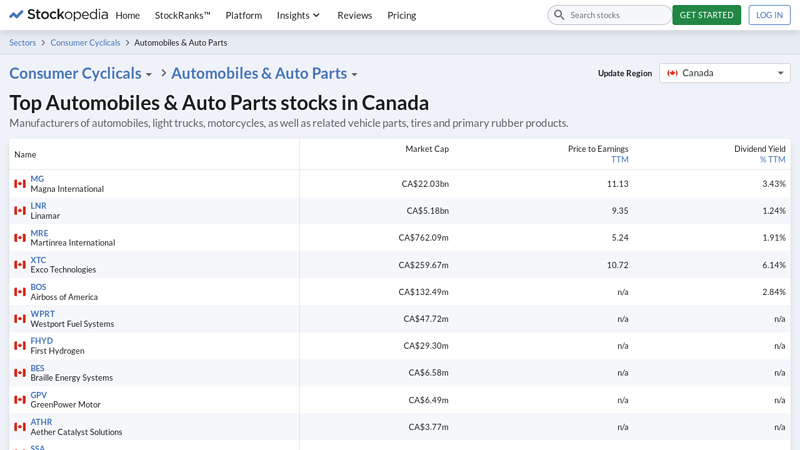This screenshot has width=800, height=450.
Task: Go to the Home nav item
Action: [128, 15]
